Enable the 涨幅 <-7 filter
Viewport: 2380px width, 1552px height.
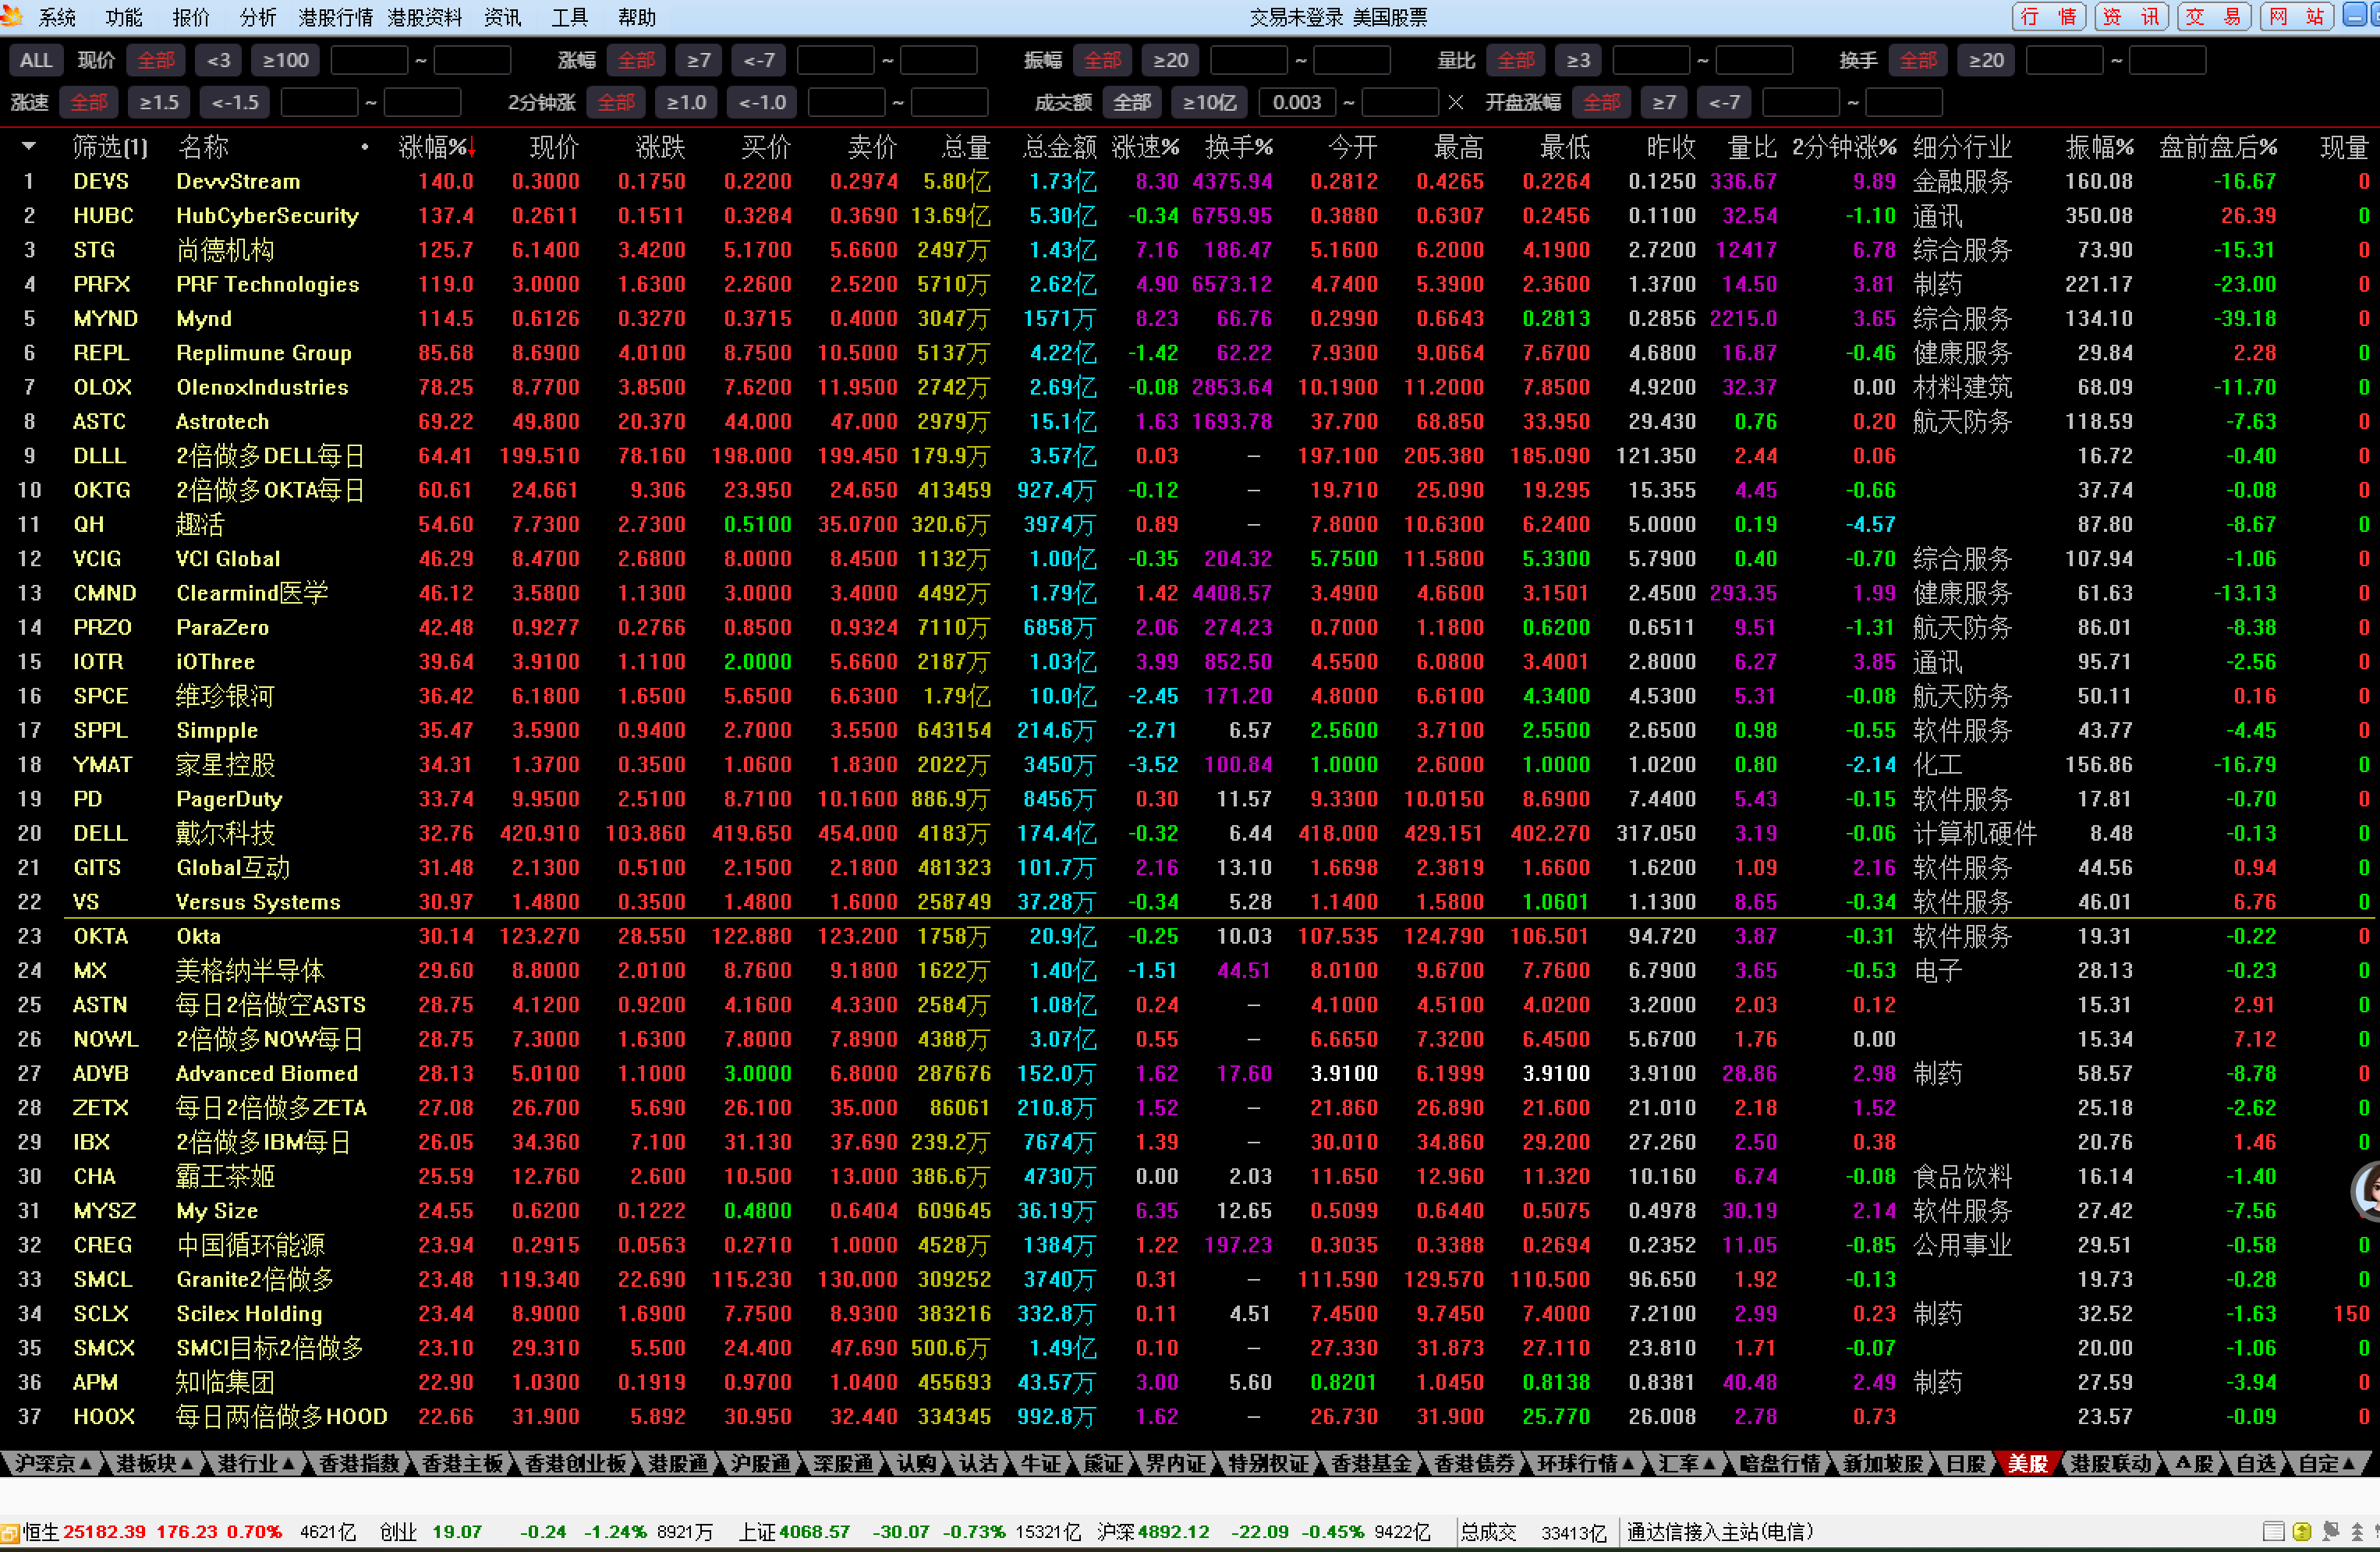pos(760,60)
